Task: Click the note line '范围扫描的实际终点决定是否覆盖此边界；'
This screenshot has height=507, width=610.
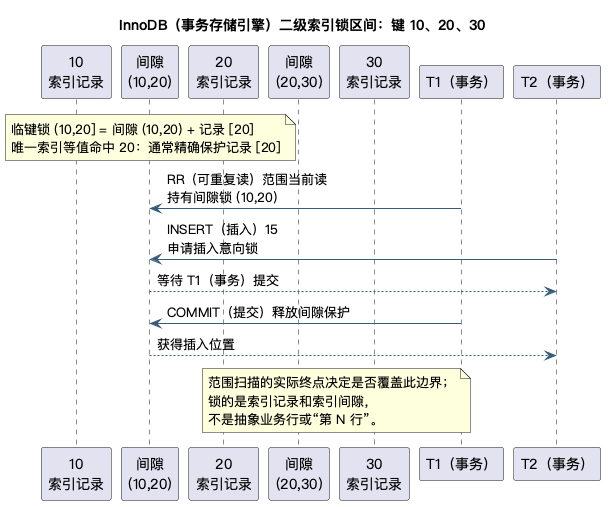Action: click(328, 382)
